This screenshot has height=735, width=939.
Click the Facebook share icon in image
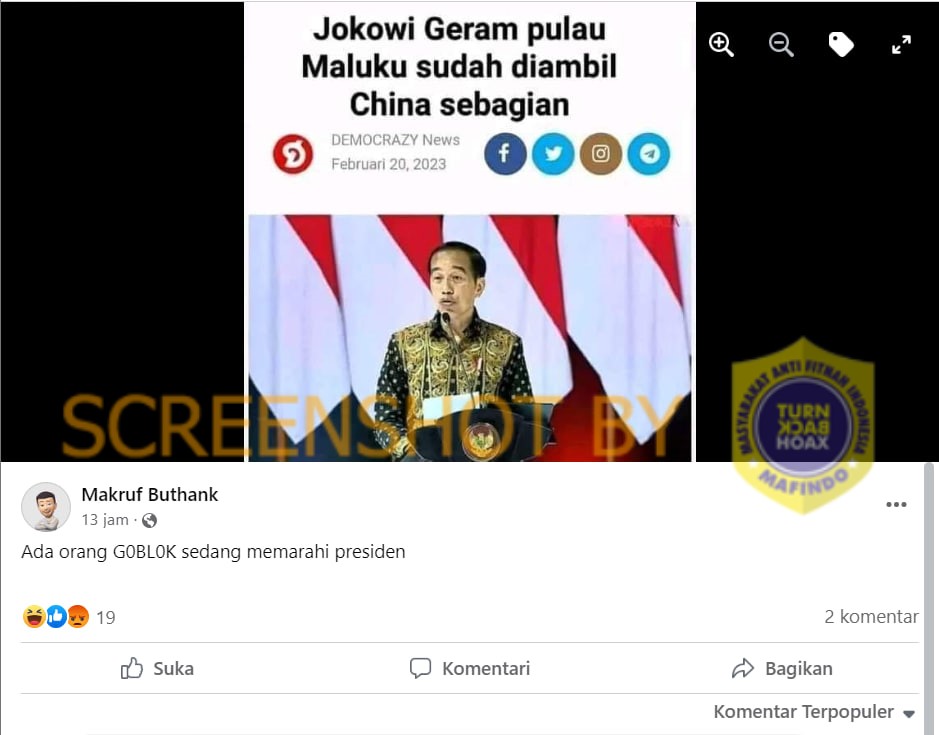pos(505,154)
